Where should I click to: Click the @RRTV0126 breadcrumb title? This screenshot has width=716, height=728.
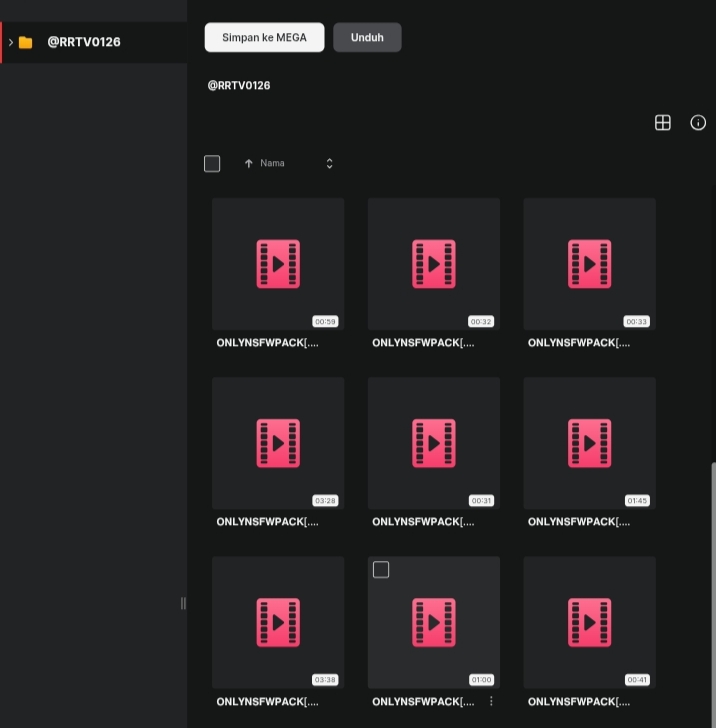[239, 85]
